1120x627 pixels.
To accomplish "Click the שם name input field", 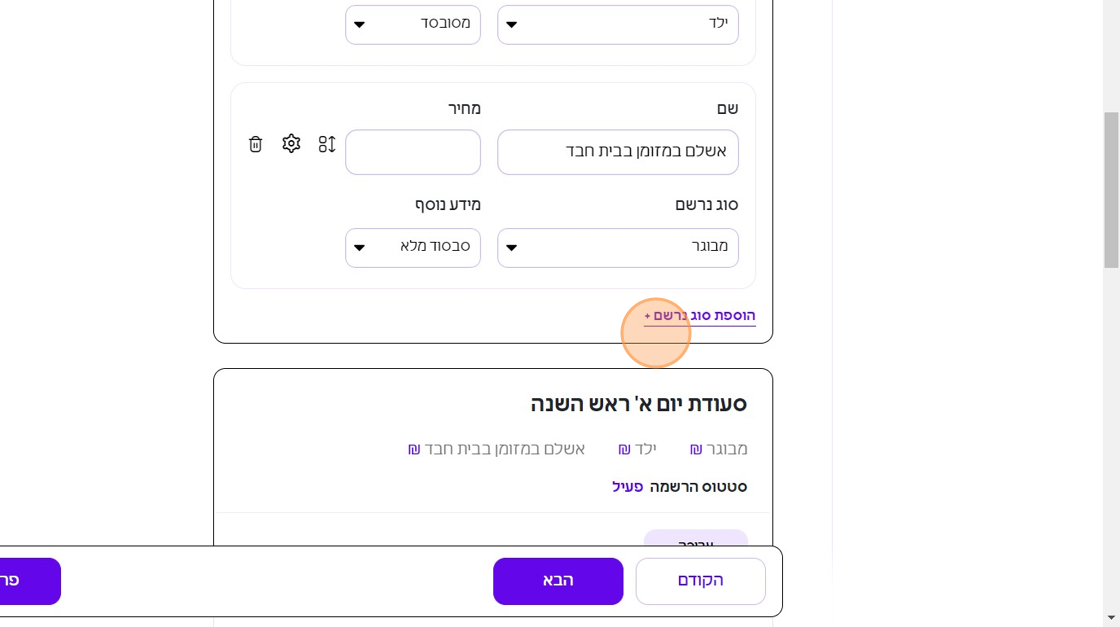I will tap(617, 152).
